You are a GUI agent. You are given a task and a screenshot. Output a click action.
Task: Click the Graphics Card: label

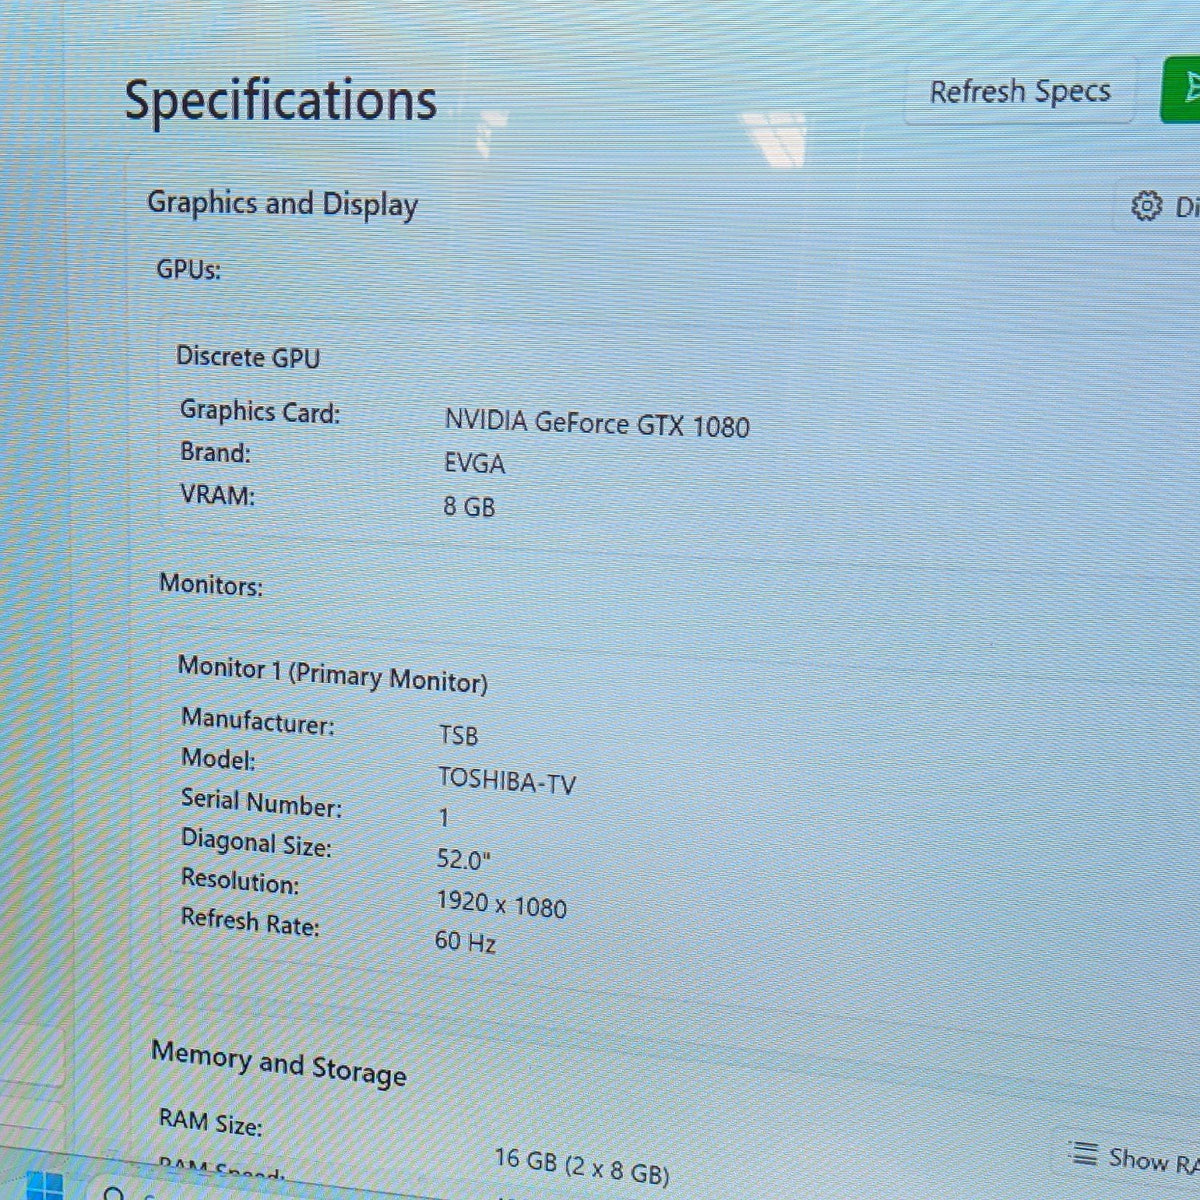coord(260,411)
